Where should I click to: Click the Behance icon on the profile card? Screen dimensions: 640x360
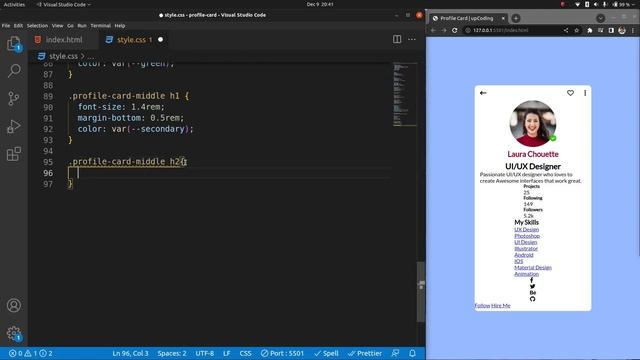click(532, 293)
